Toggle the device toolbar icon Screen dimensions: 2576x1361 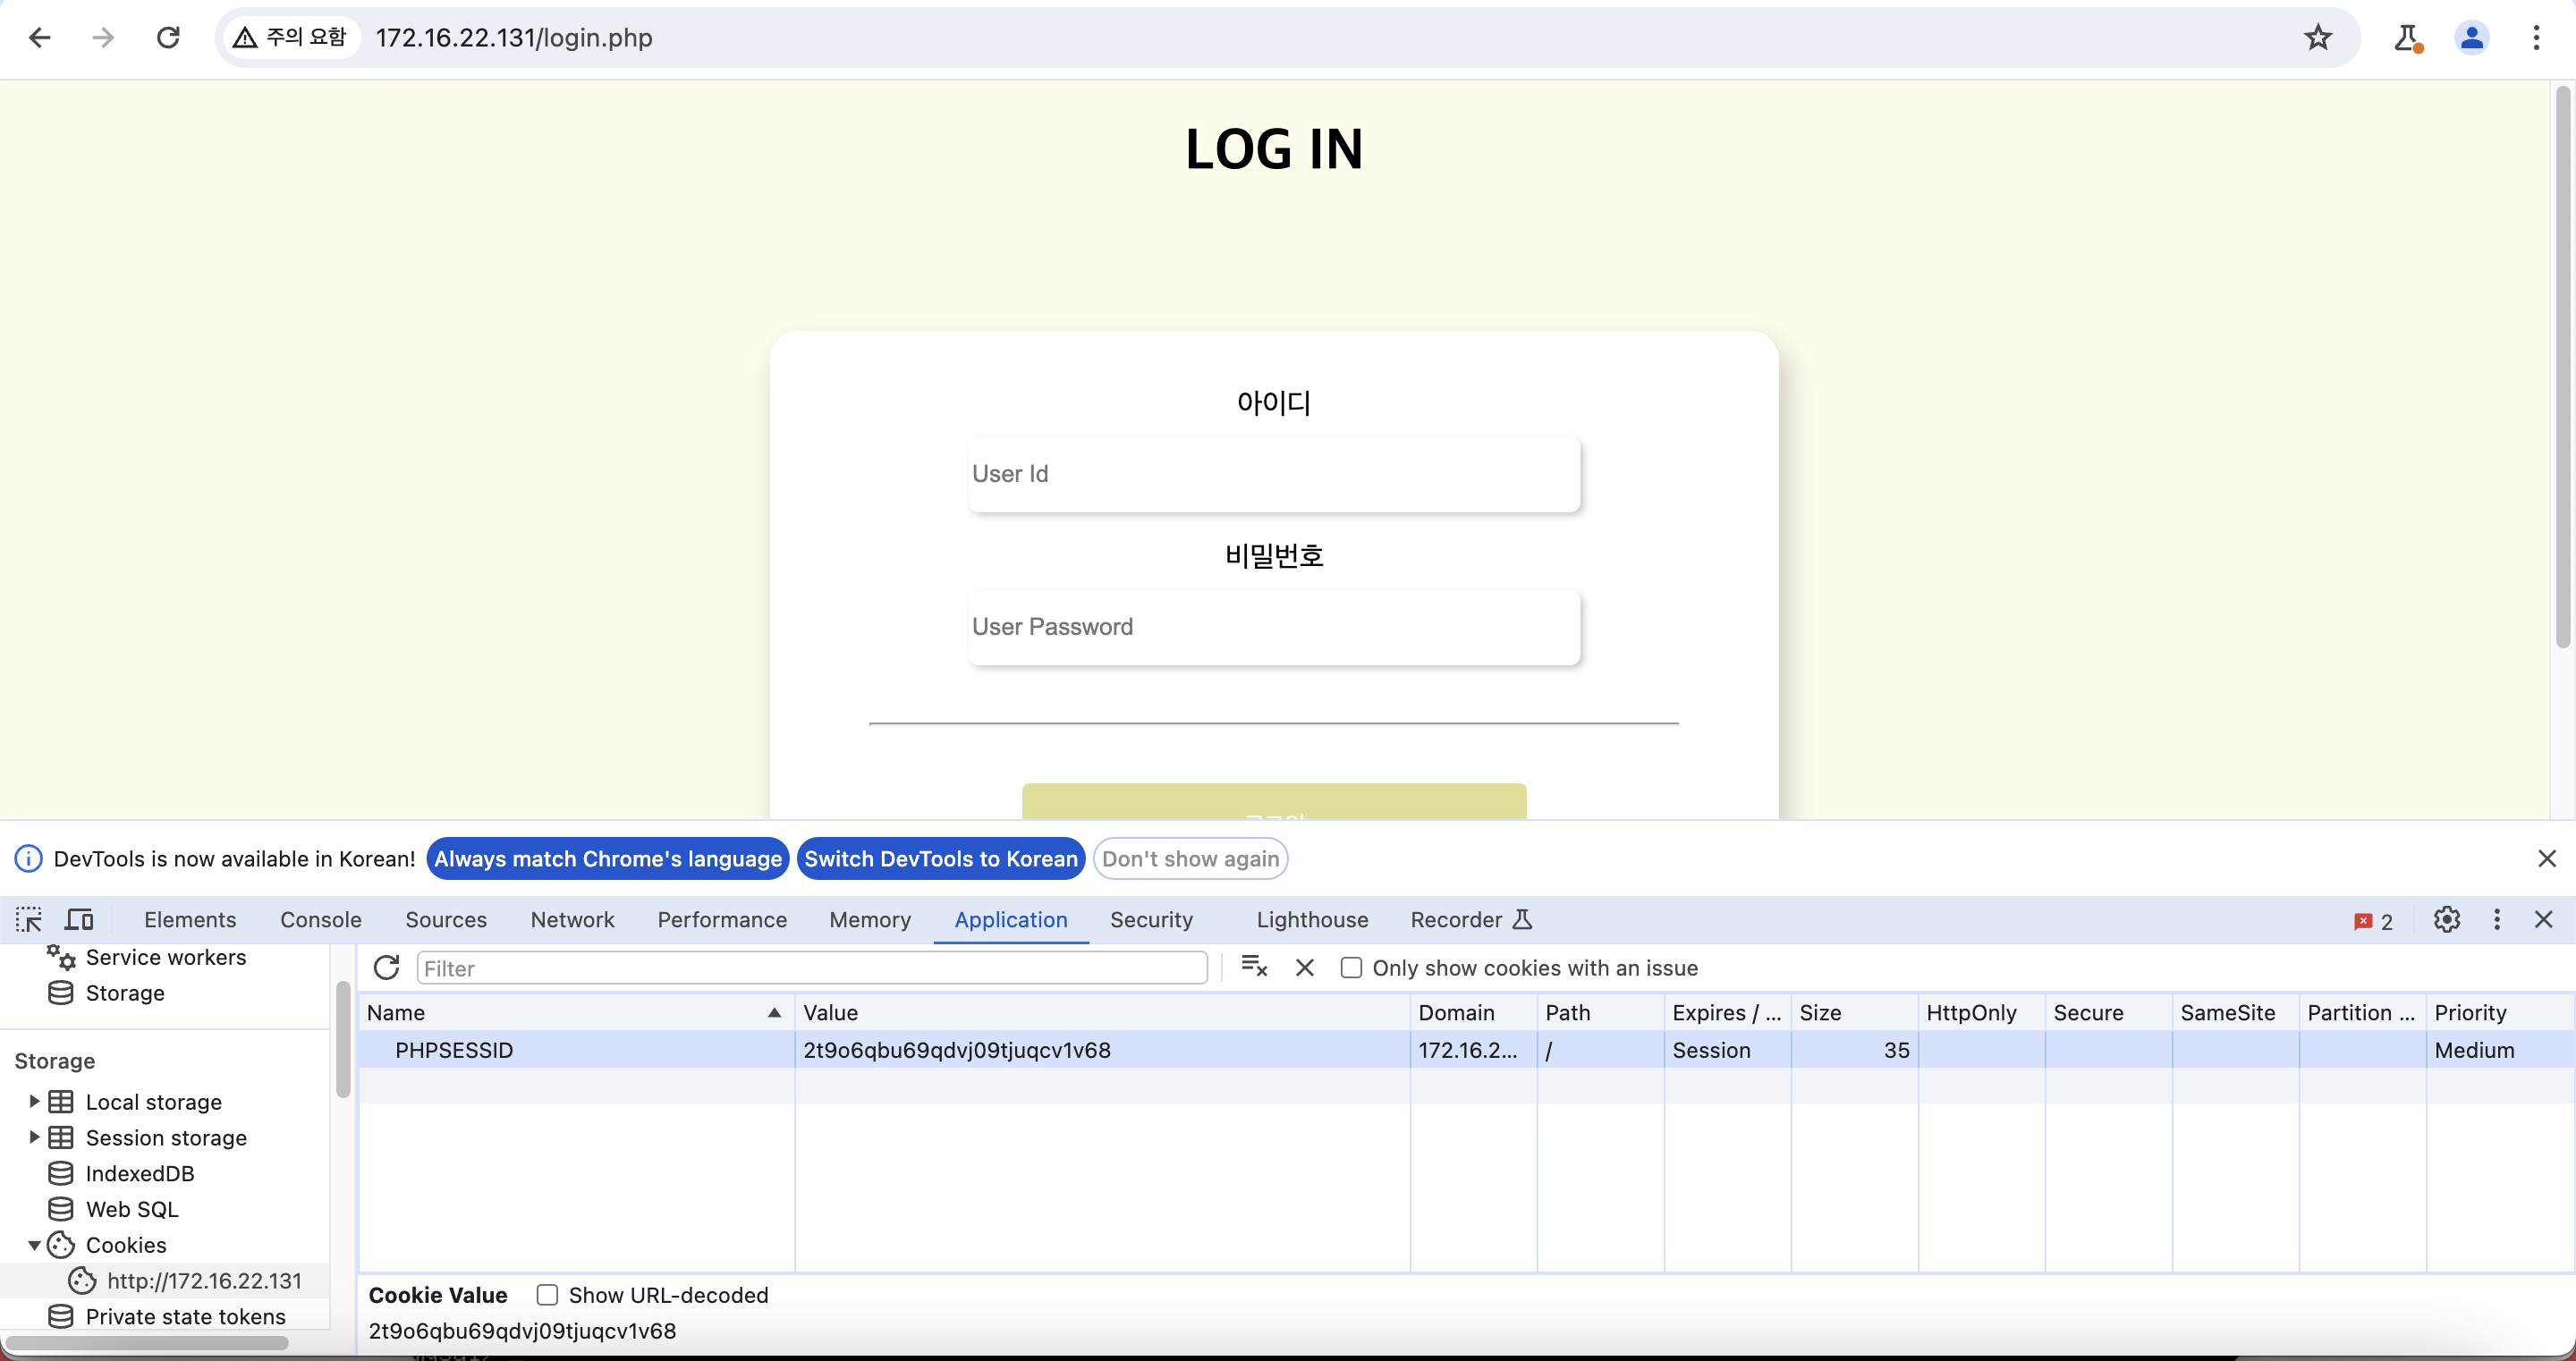pos(79,919)
